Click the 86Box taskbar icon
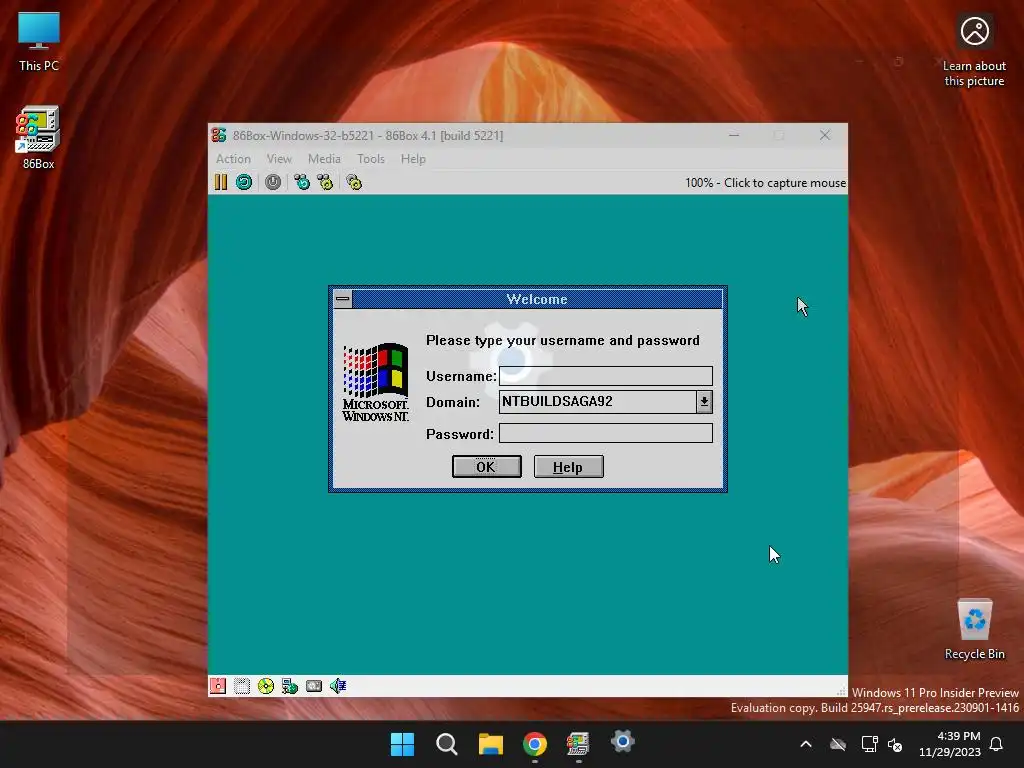The image size is (1024, 768). 579,744
